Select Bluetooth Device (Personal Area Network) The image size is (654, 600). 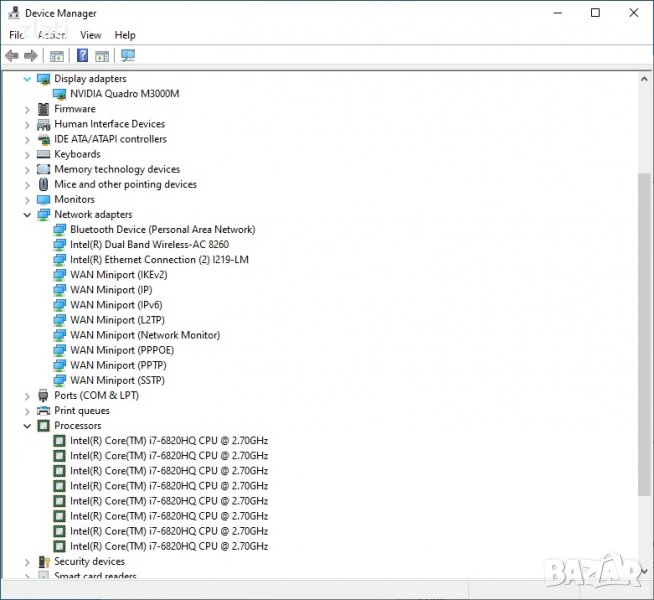[x=162, y=230]
